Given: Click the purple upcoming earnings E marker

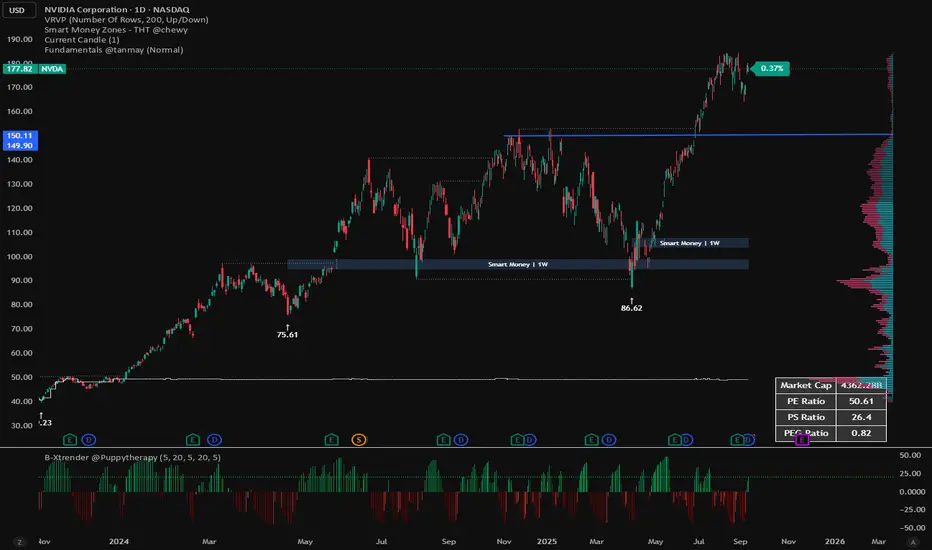Looking at the screenshot, I should pos(802,440).
